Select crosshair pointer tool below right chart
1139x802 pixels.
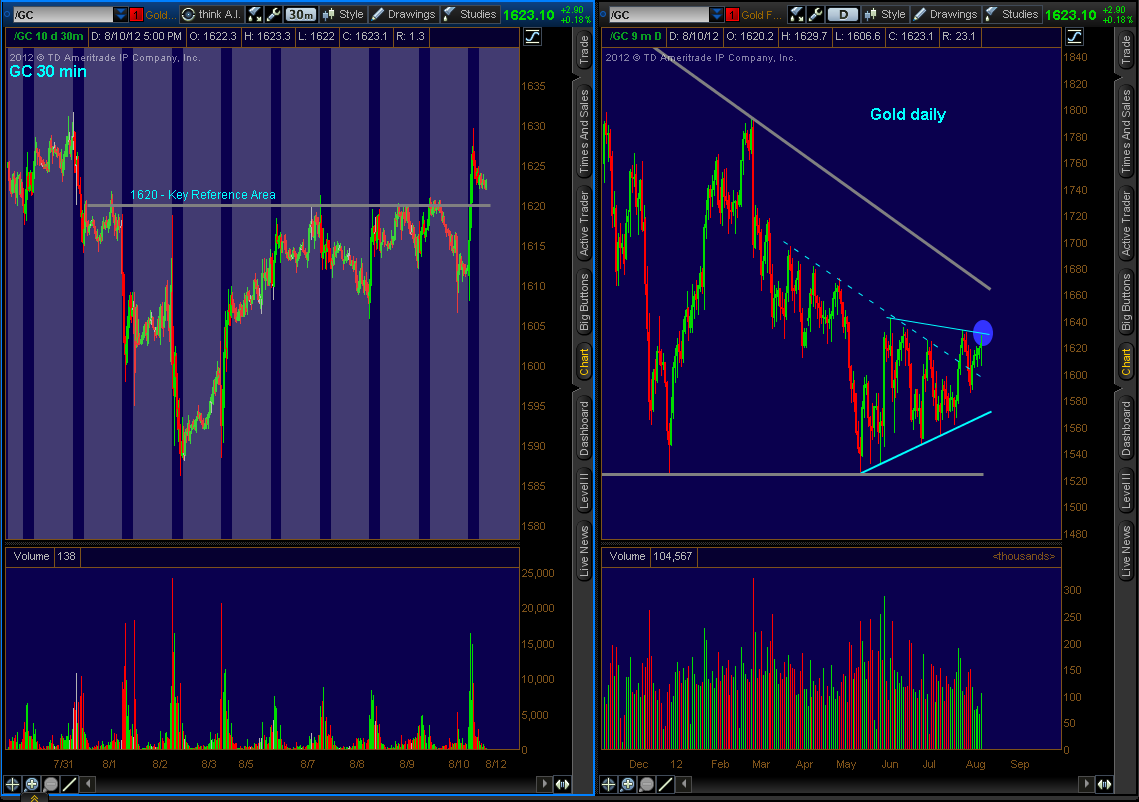pyautogui.click(x=609, y=784)
